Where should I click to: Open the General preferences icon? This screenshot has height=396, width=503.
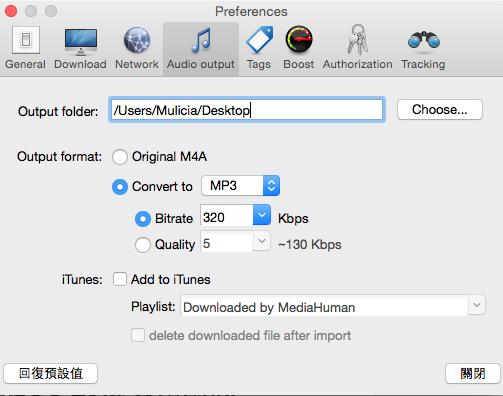click(26, 40)
